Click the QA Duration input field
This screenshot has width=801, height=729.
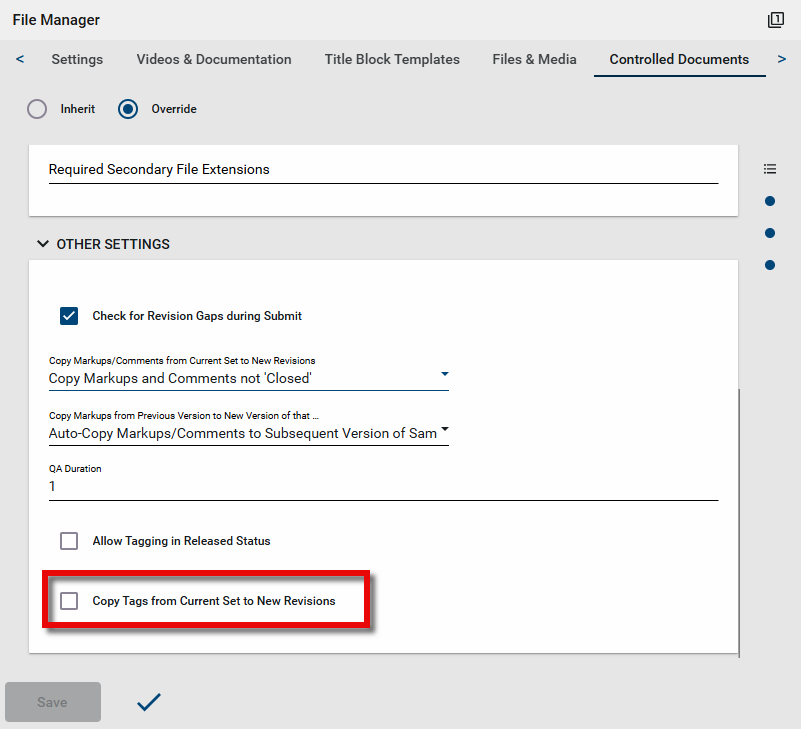[383, 486]
